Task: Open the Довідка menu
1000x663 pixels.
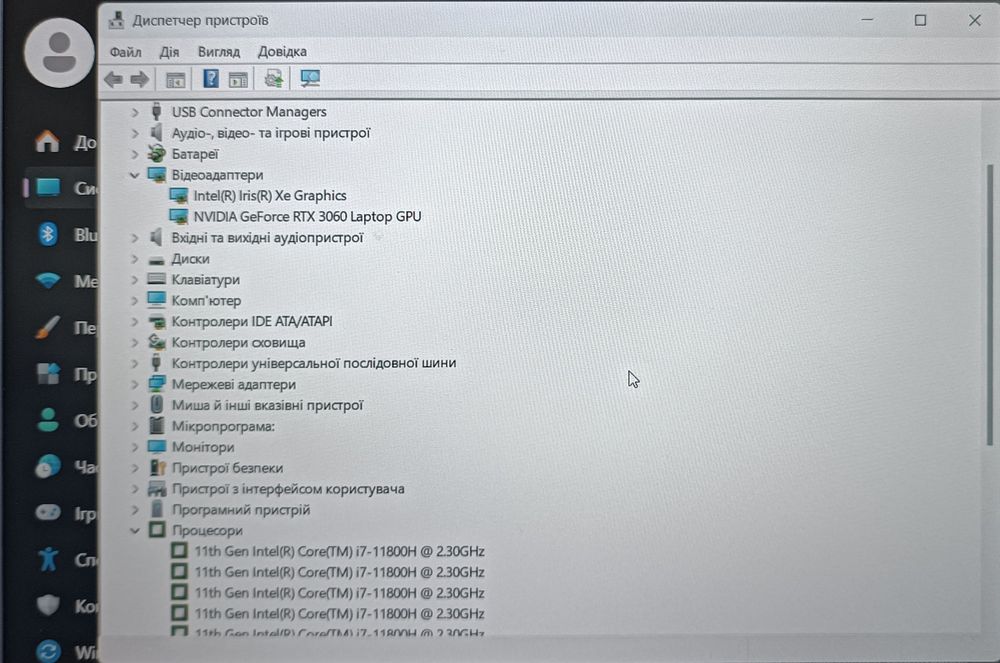Action: pyautogui.click(x=282, y=52)
